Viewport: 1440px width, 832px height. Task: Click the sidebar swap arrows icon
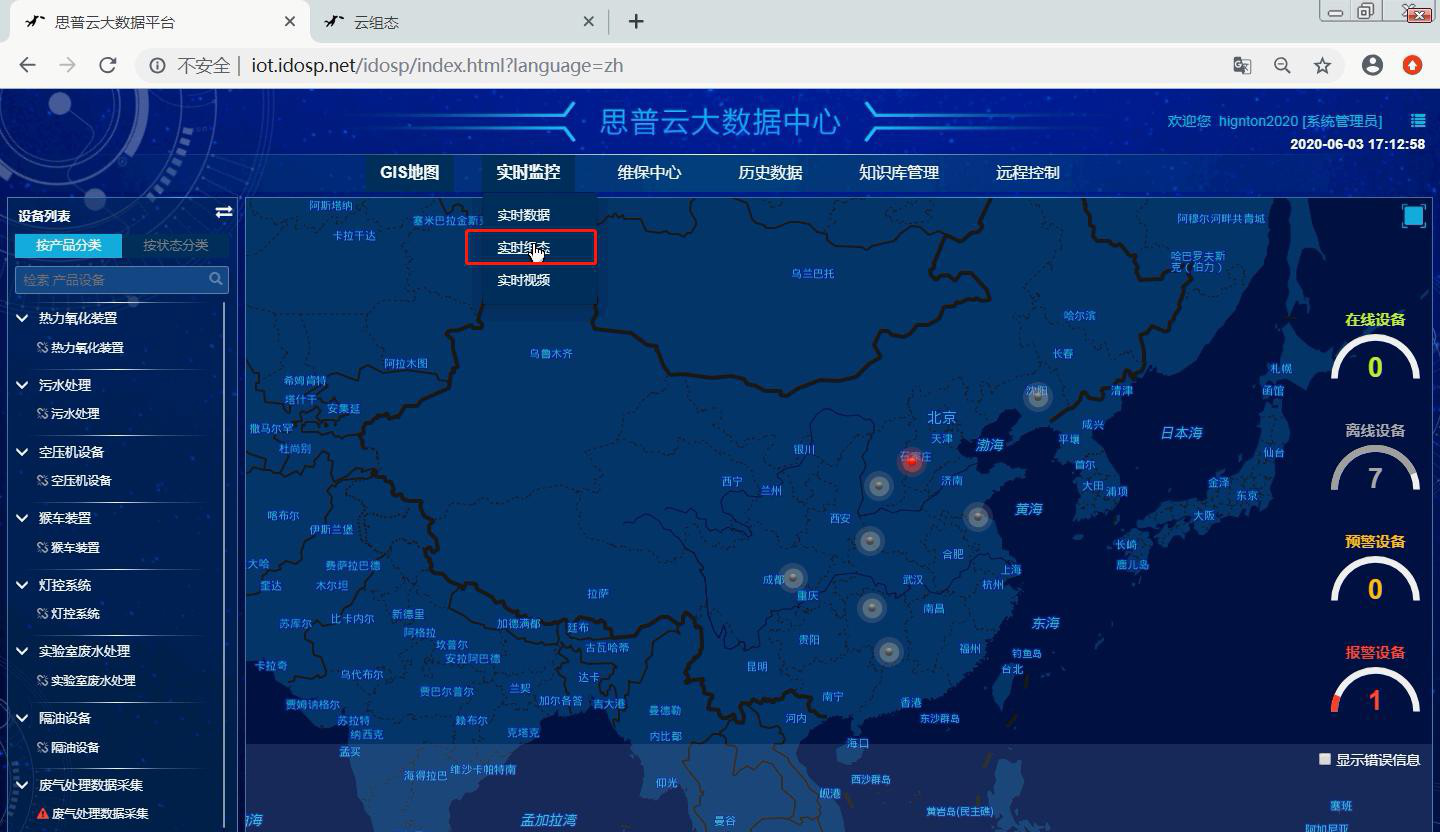click(x=224, y=212)
